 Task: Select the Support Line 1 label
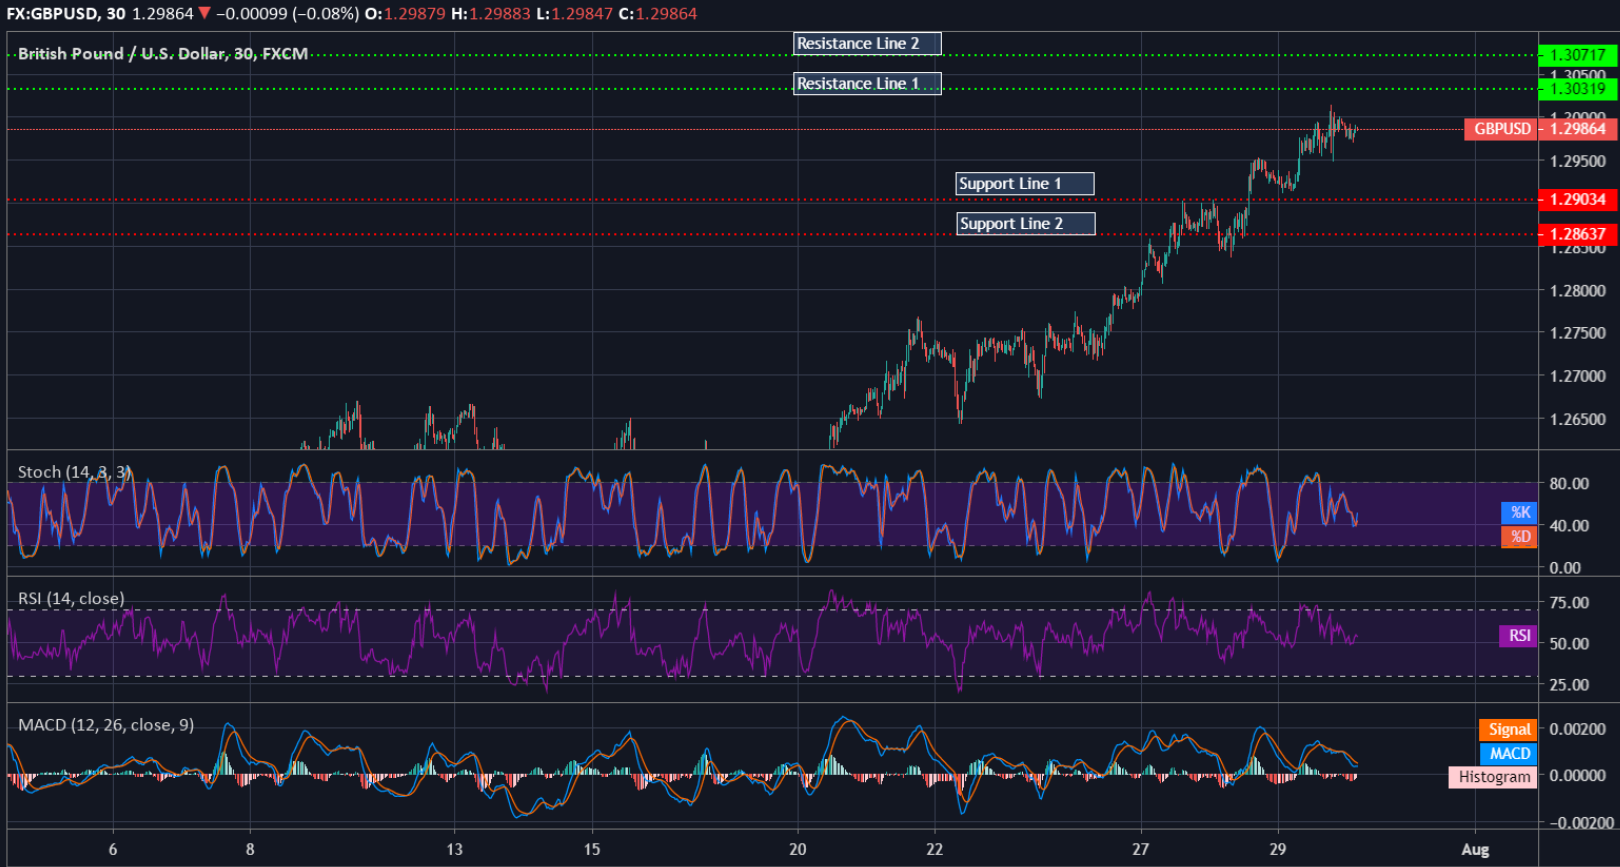pyautogui.click(x=1025, y=183)
